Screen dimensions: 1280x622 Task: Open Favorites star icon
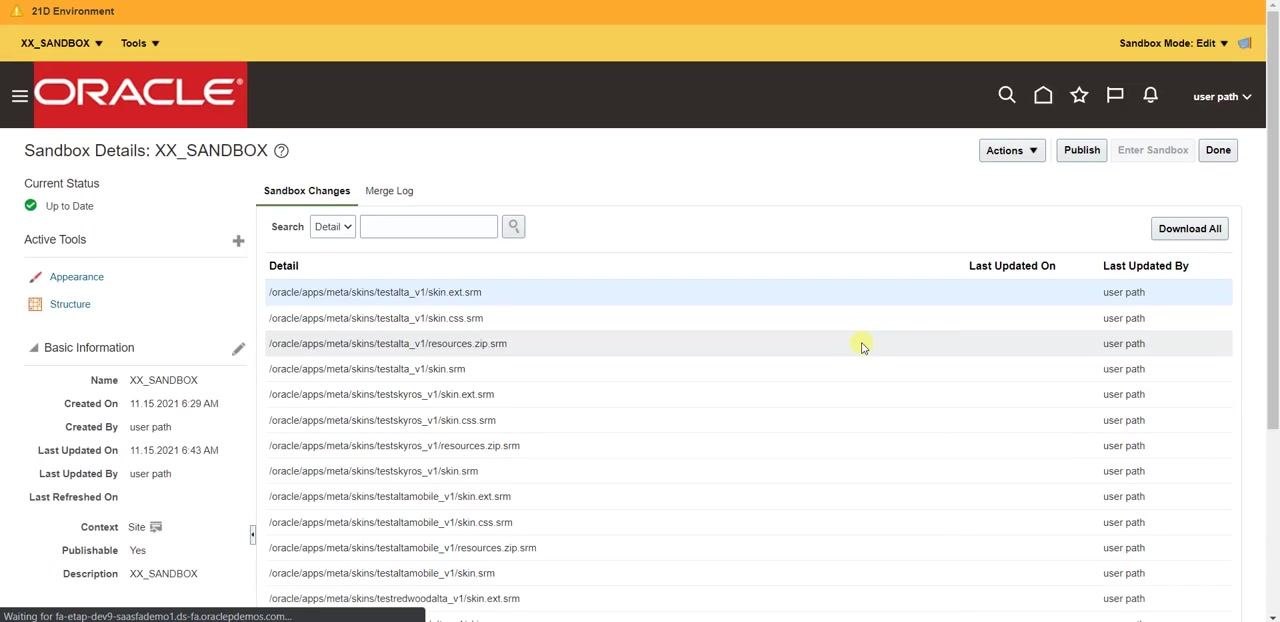pos(1079,95)
